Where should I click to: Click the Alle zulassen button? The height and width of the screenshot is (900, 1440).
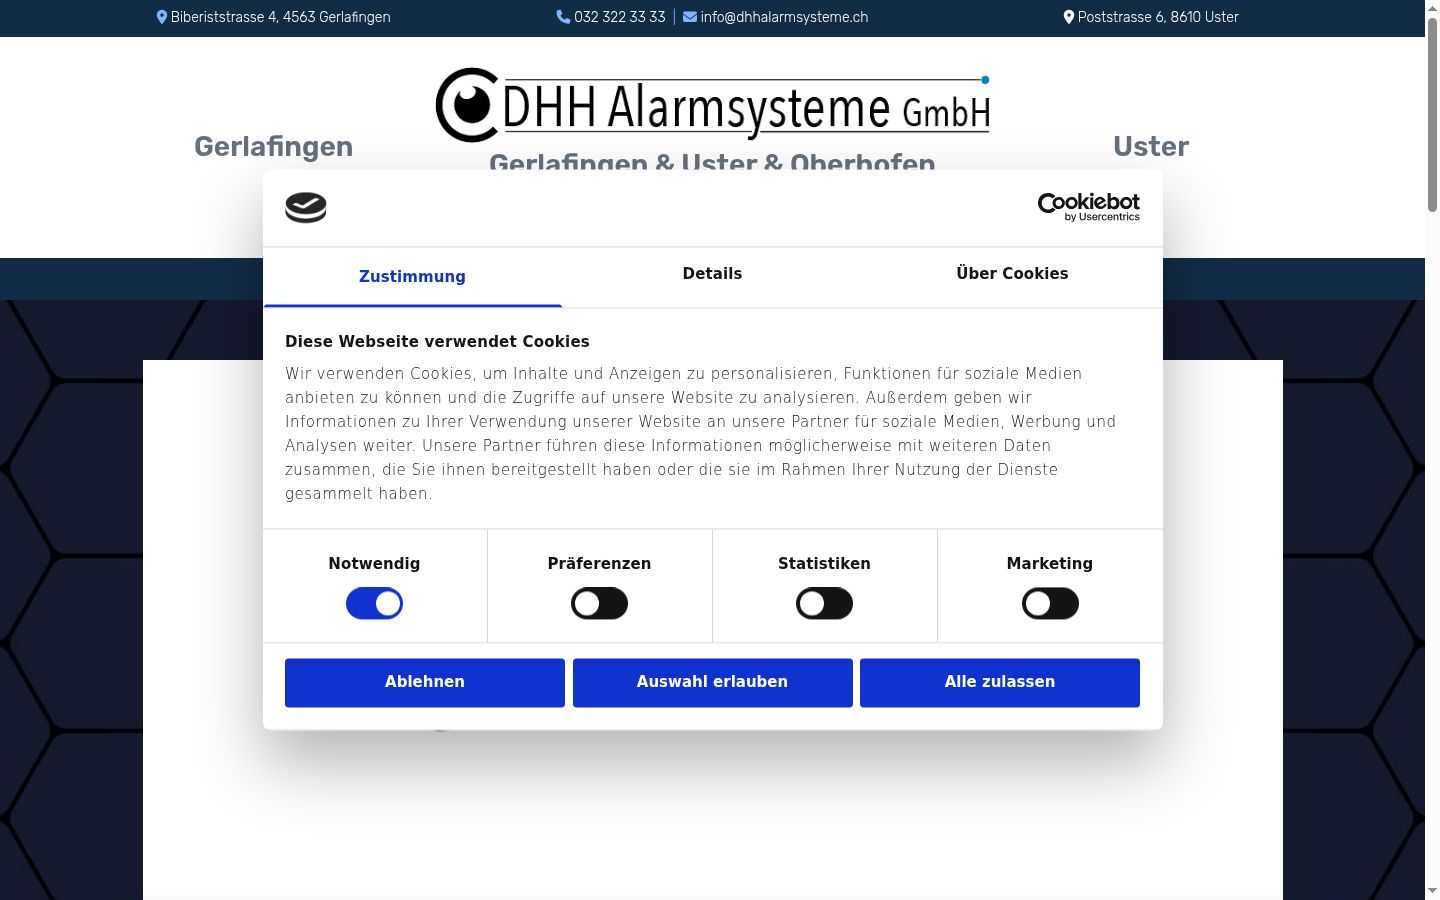coord(1000,683)
